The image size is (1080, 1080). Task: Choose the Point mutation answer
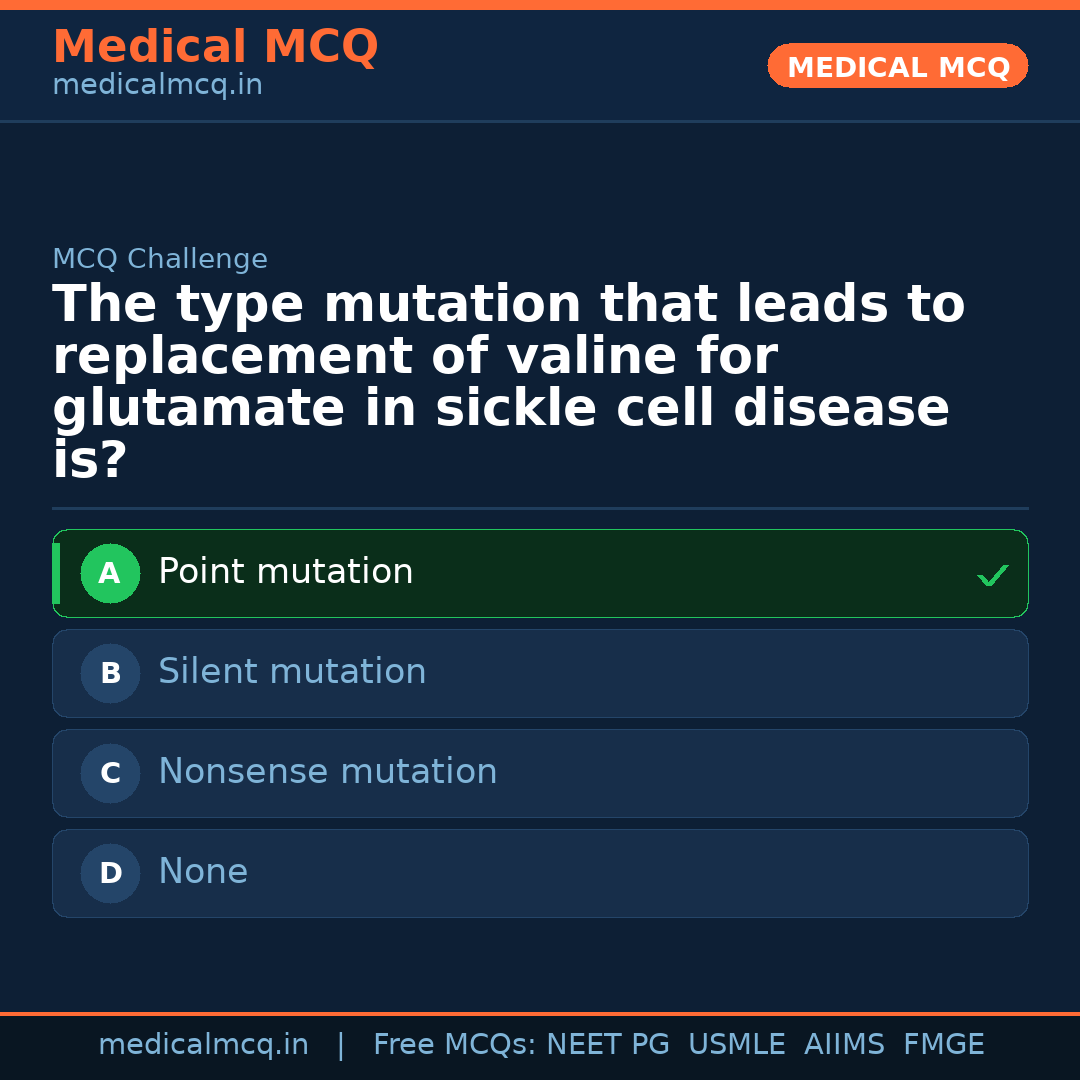[286, 572]
